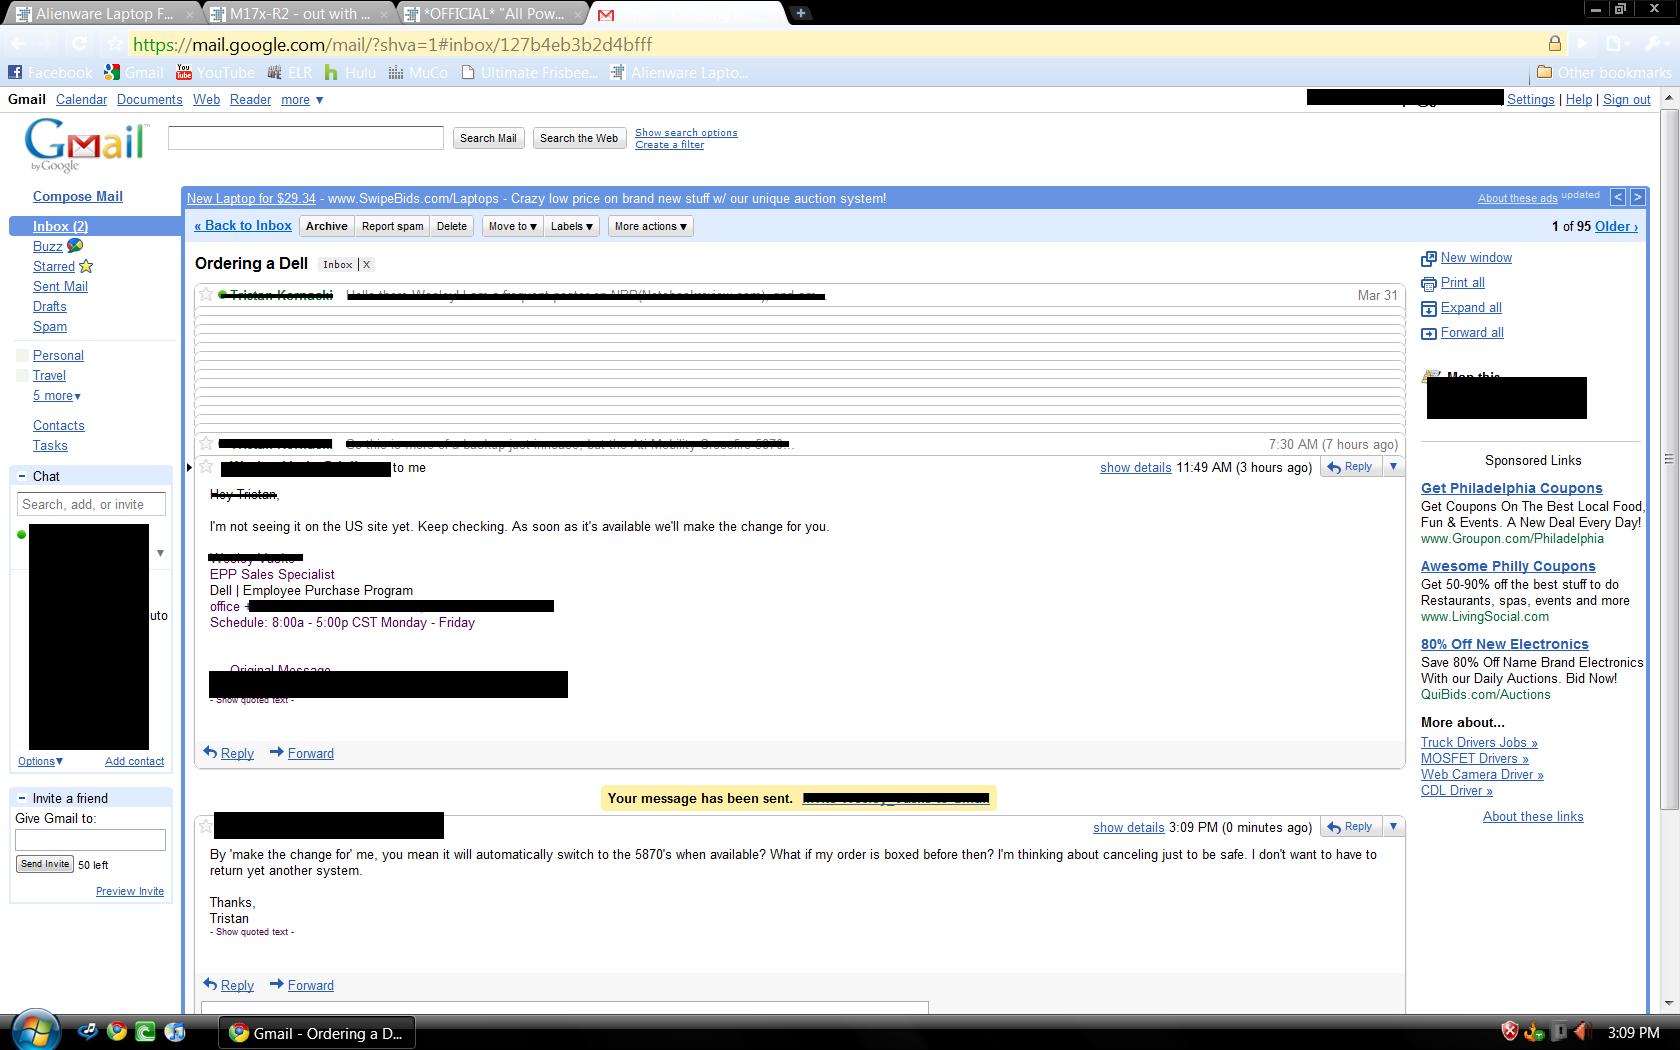Click the Print all printer icon
Screen dimensions: 1680x1050
[x=1429, y=284]
